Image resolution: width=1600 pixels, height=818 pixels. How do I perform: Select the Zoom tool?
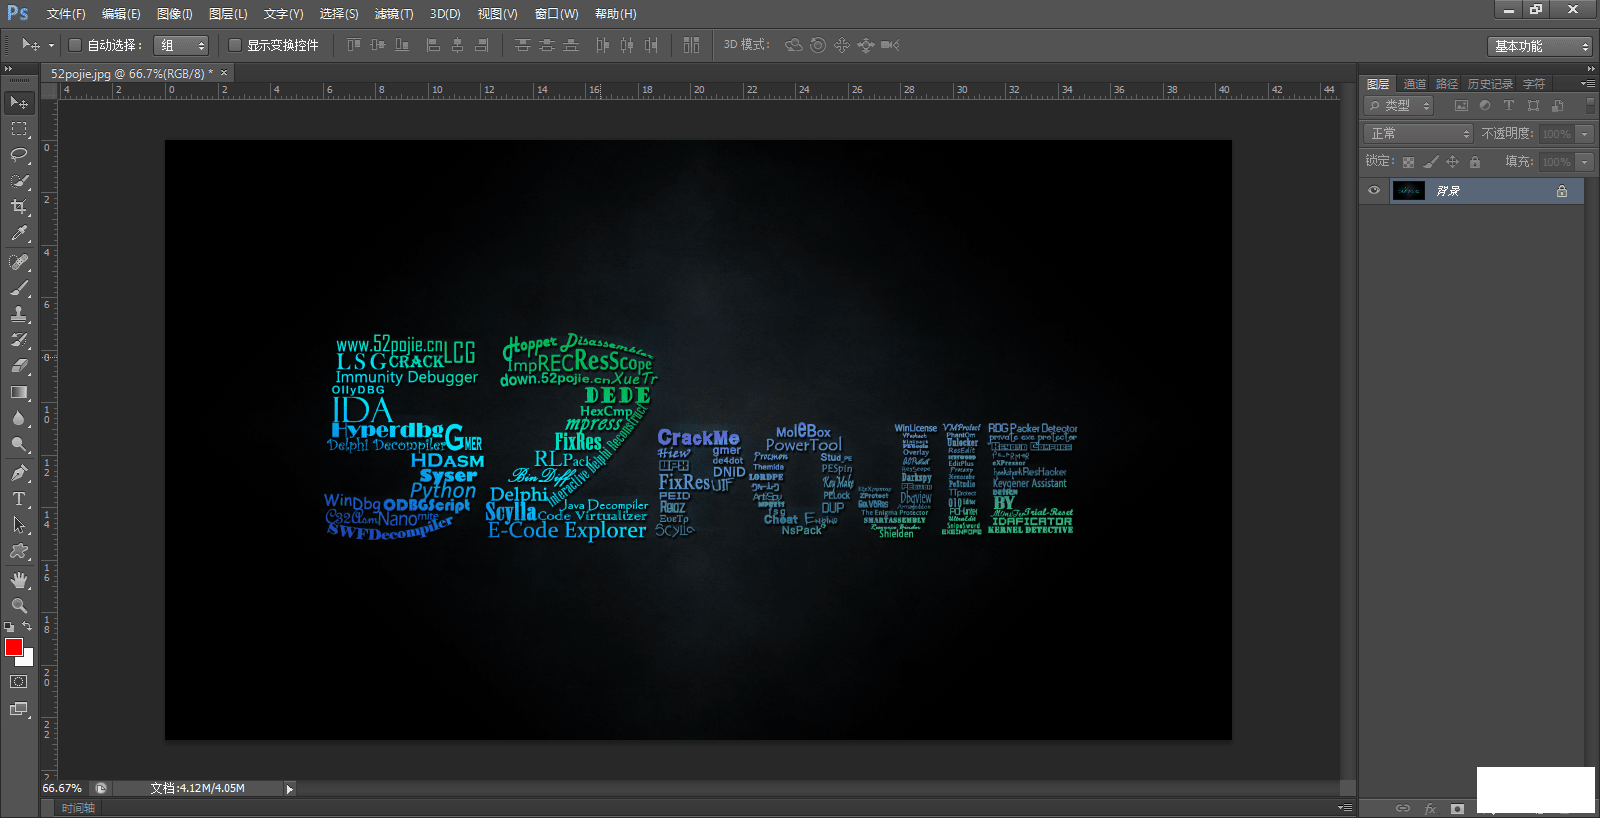[19, 606]
